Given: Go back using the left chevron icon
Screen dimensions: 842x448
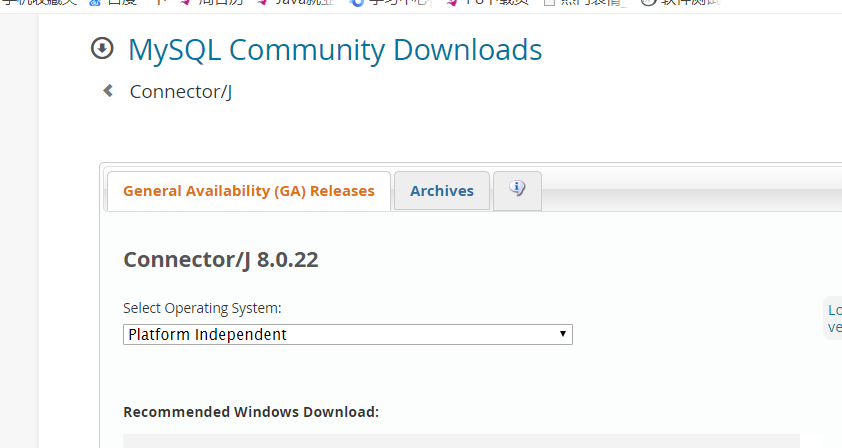Looking at the screenshot, I should click(x=108, y=91).
